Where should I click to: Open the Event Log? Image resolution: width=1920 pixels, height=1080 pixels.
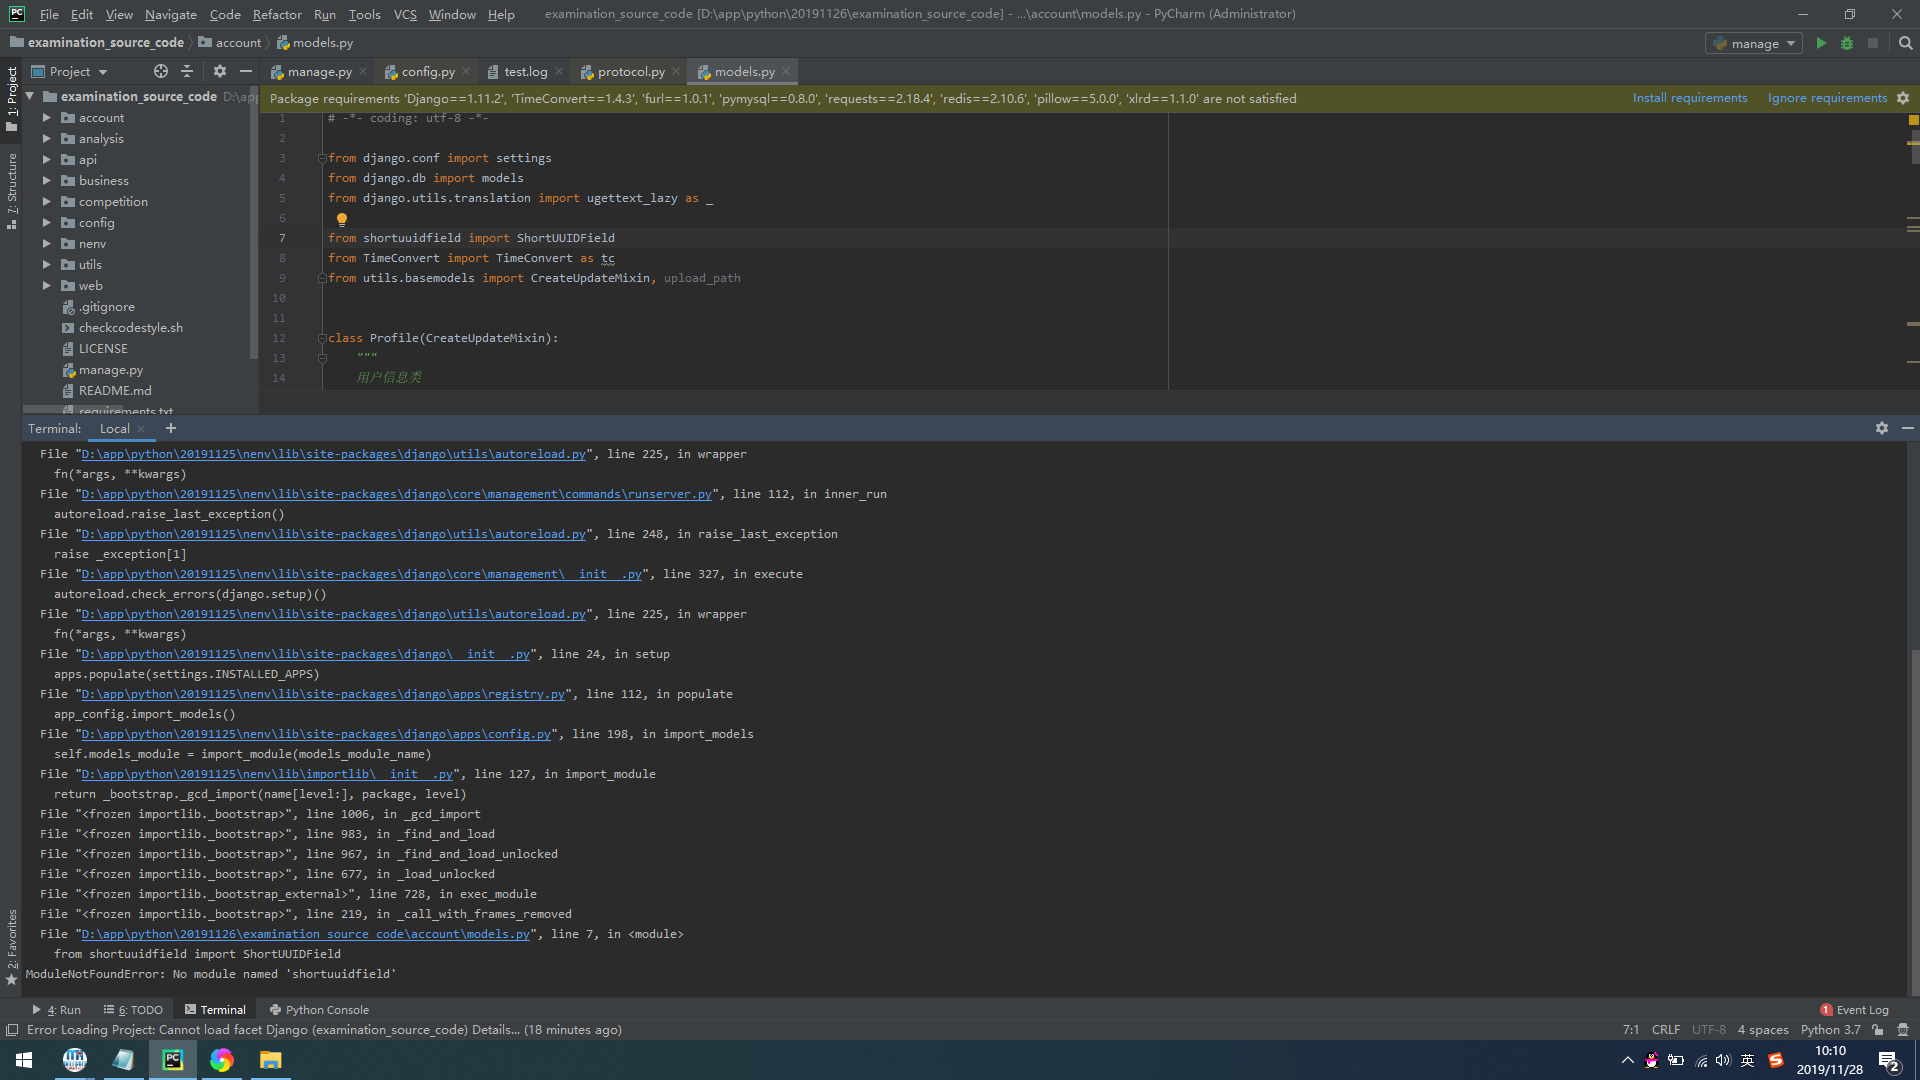pyautogui.click(x=1854, y=1010)
